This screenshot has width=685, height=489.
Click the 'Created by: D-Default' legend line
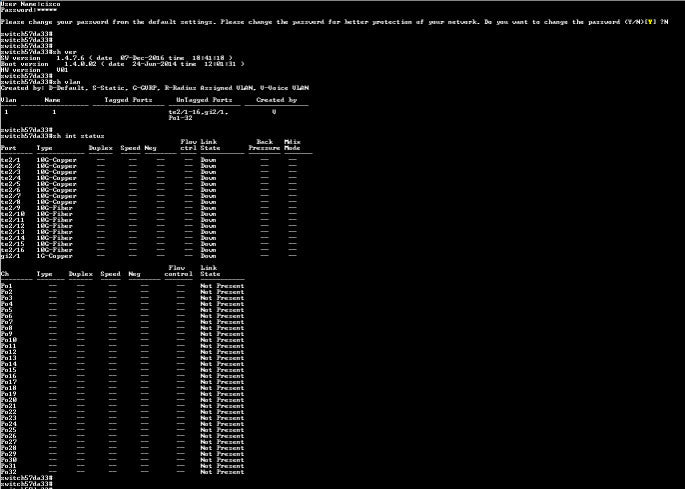(155, 88)
